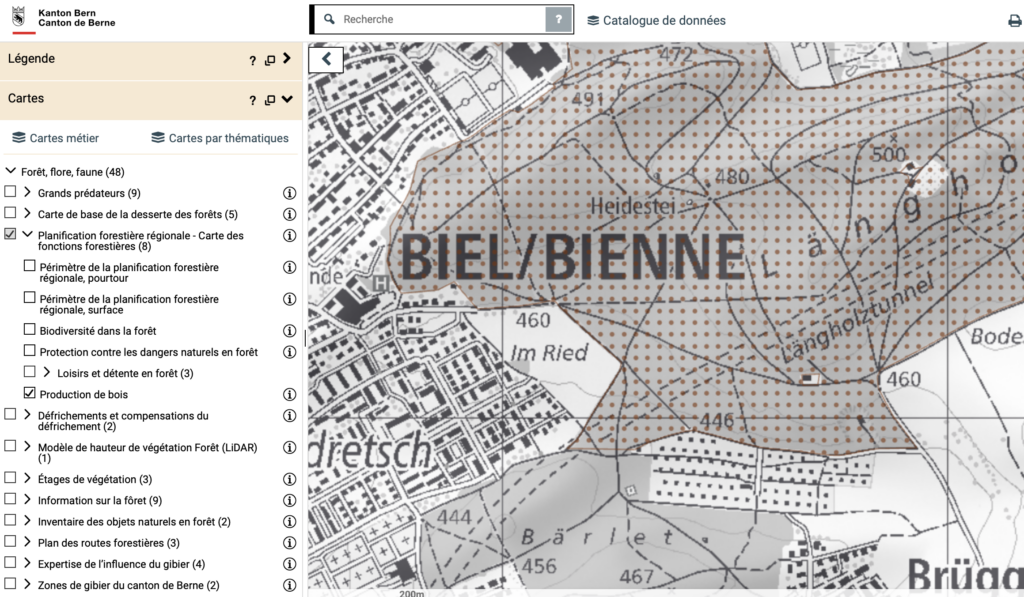Open info for Étages de végétation
Screen dimensions: 1024x597
tap(290, 479)
